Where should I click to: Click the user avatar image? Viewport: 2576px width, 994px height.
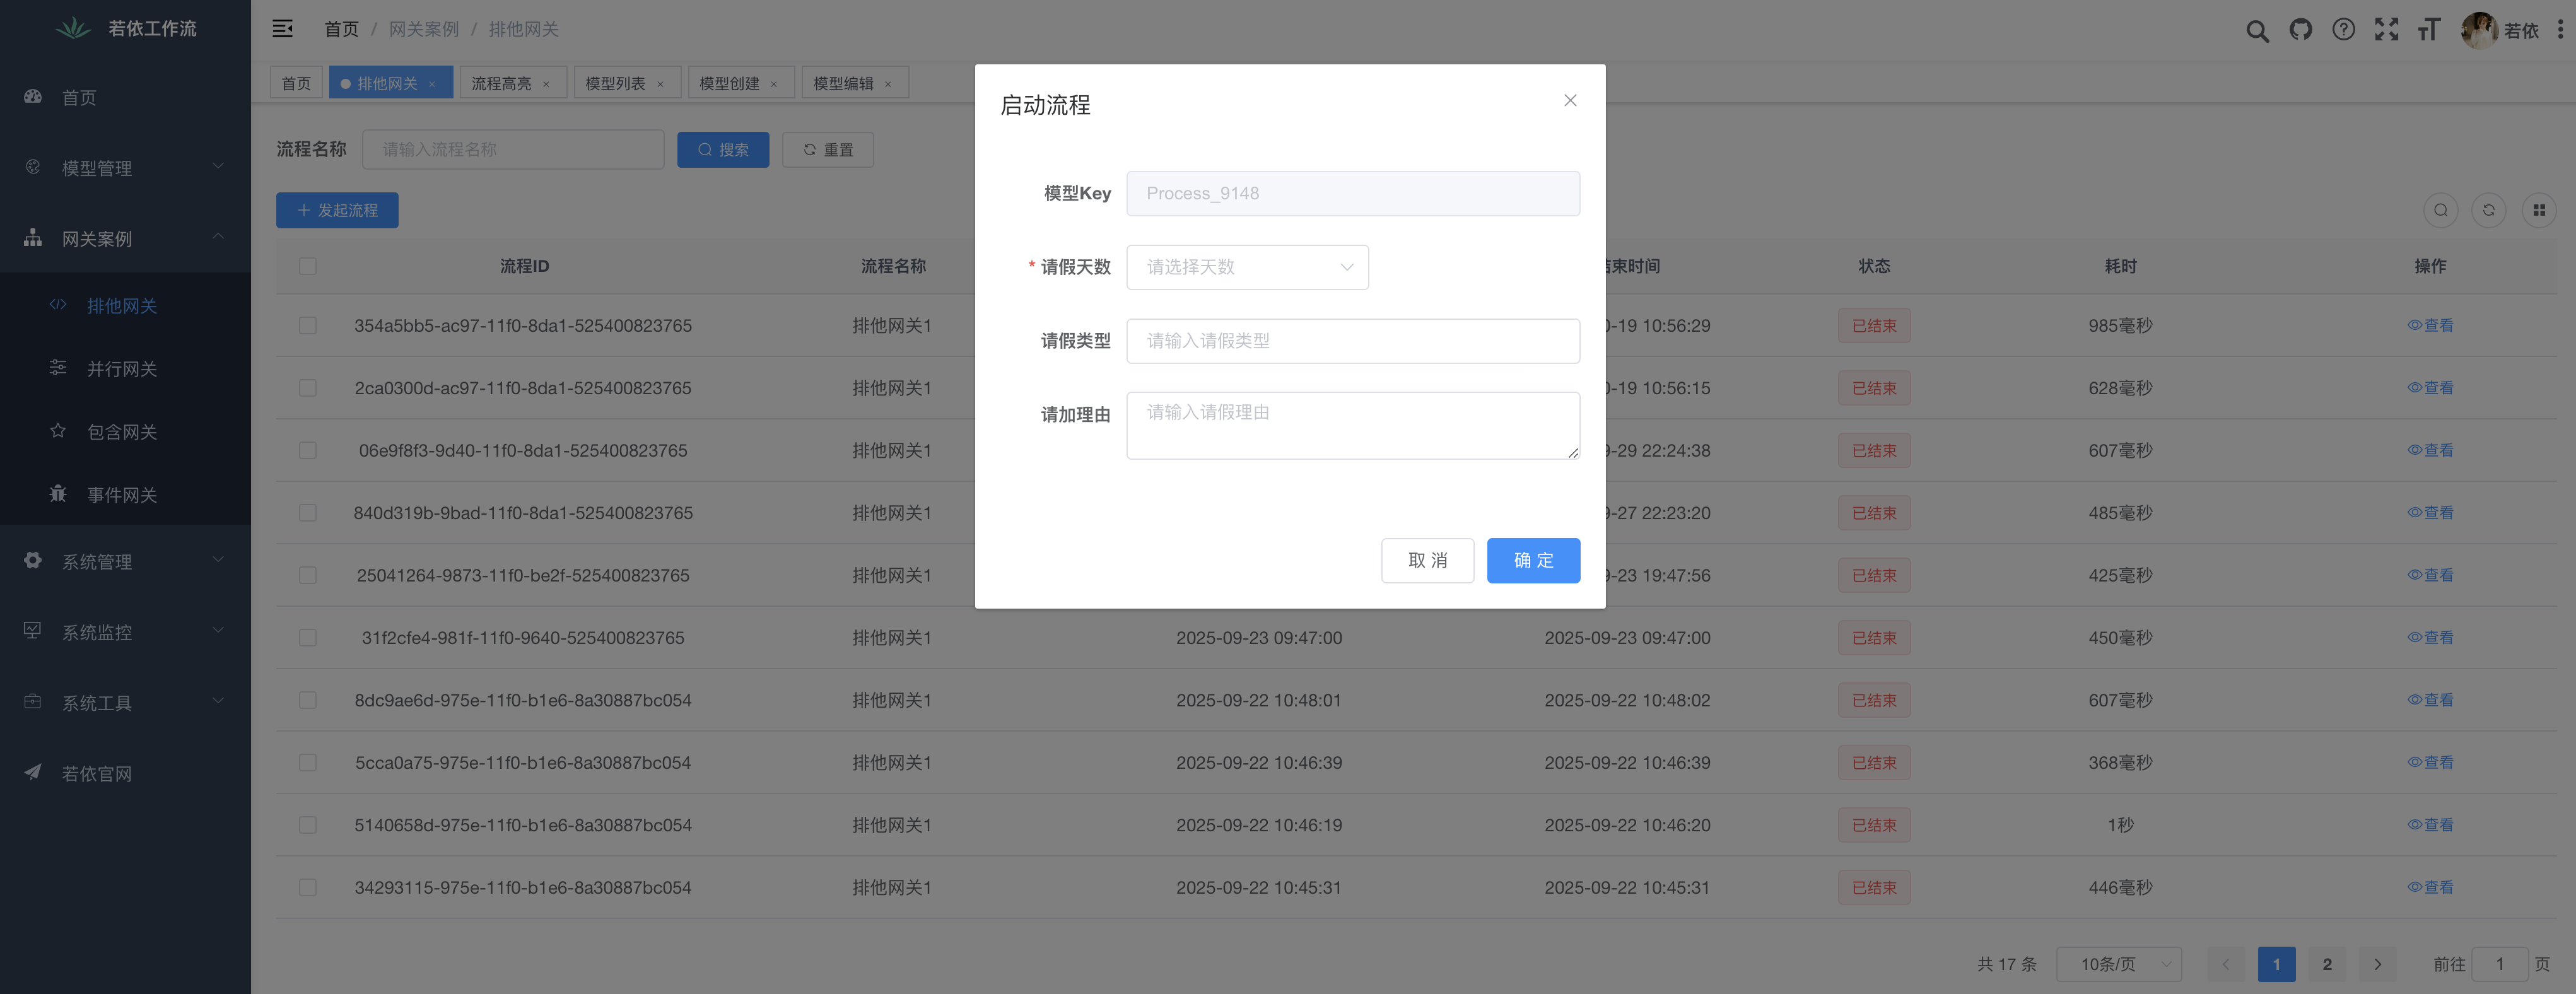point(2479,30)
